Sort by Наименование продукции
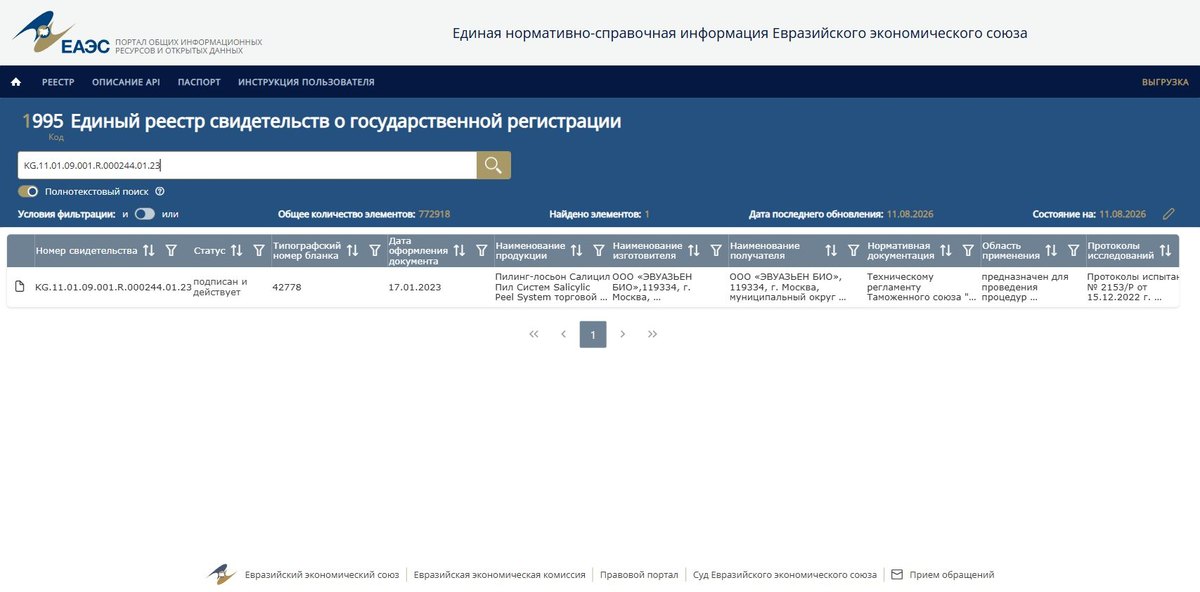 (x=576, y=251)
